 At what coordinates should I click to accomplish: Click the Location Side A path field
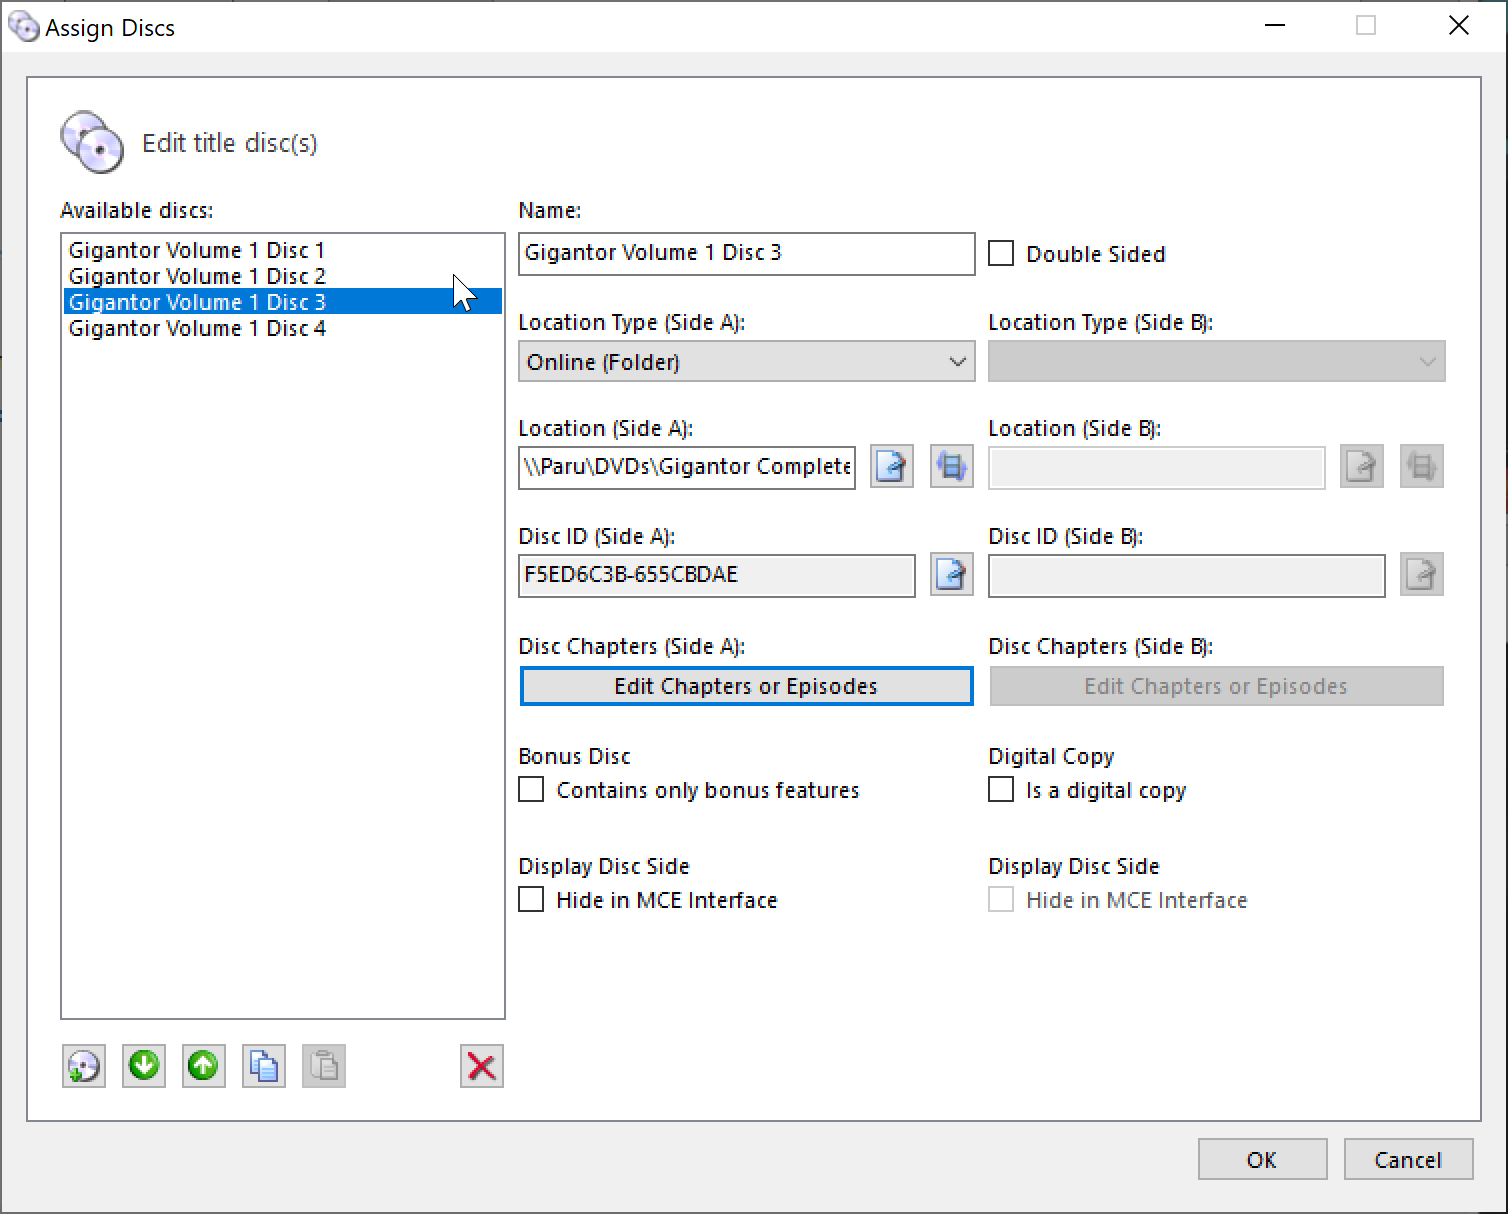tap(687, 467)
